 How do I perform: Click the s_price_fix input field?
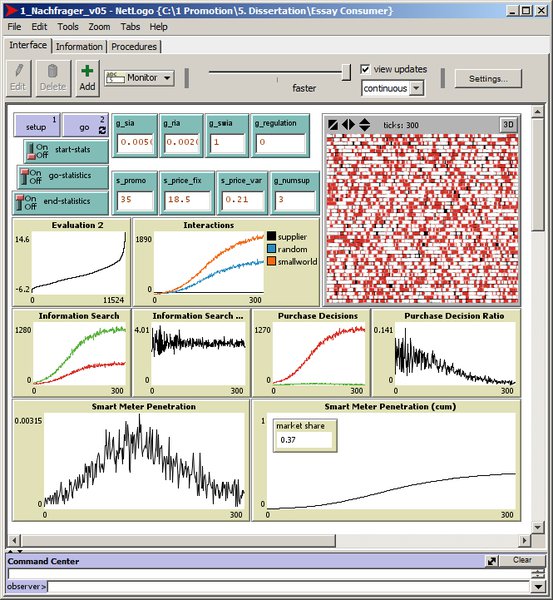pos(187,200)
